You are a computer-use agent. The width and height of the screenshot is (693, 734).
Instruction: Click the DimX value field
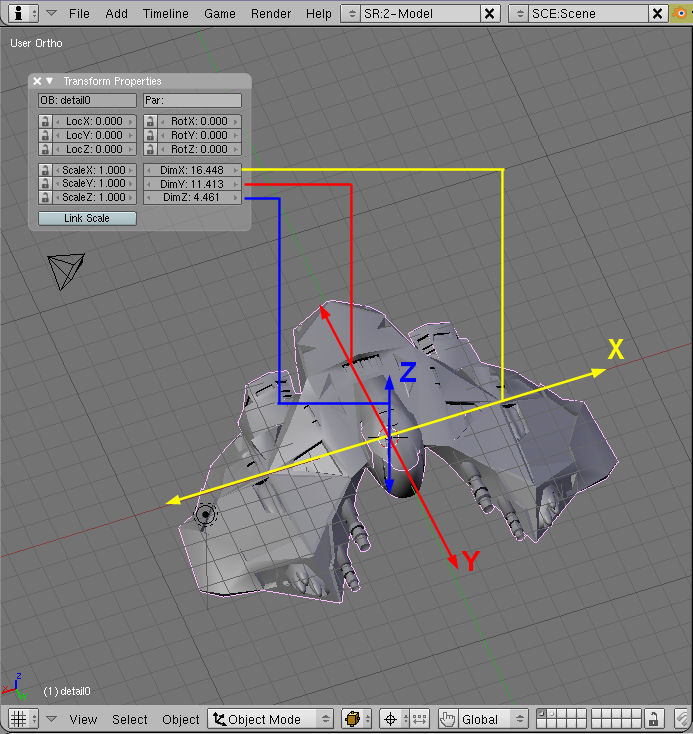click(x=192, y=170)
